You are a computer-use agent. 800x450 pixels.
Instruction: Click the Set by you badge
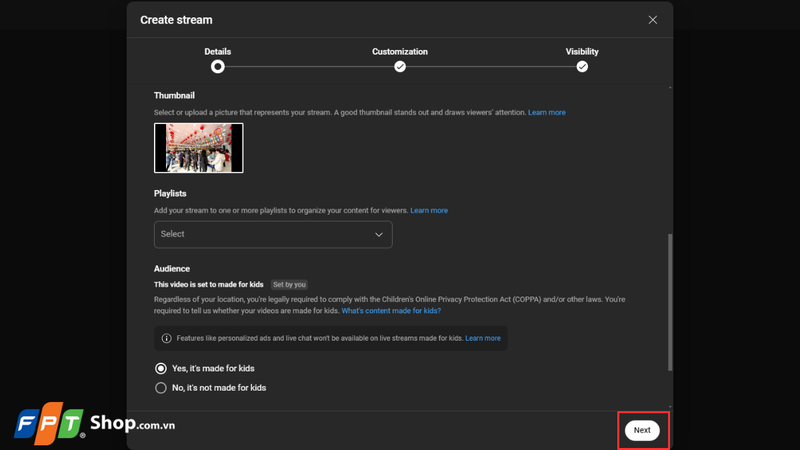[x=289, y=285]
